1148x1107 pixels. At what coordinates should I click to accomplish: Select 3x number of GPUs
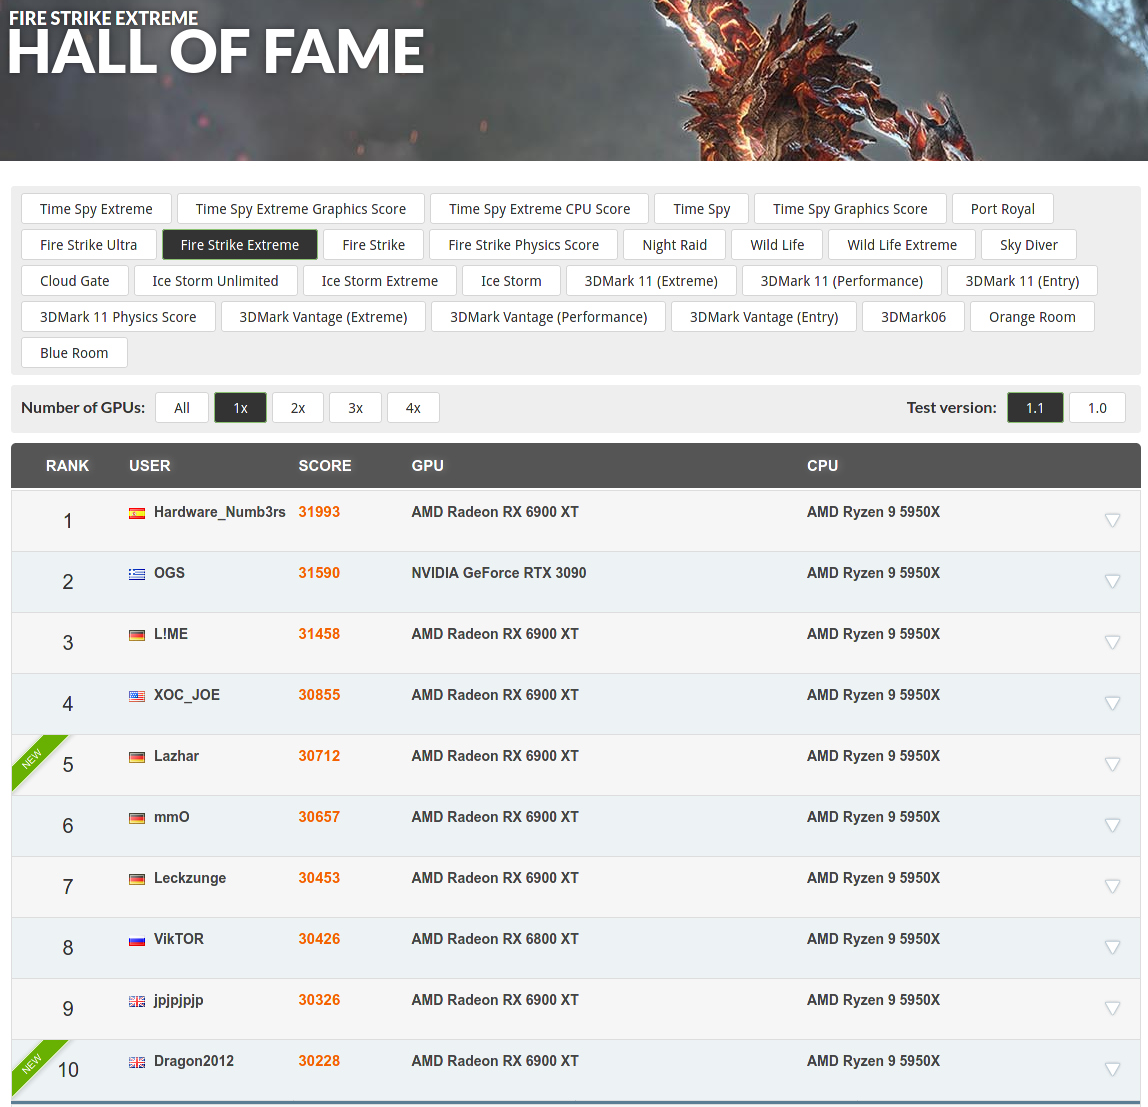click(x=355, y=408)
